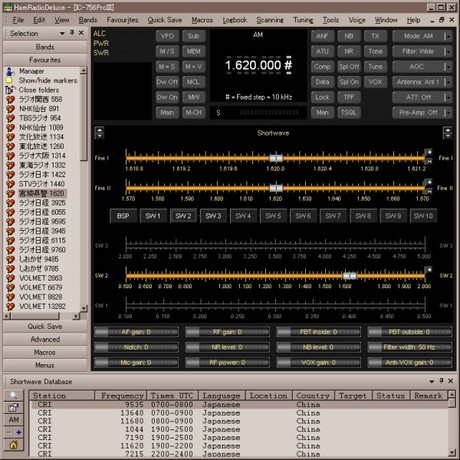Screen dimensions: 460x460
Task: Click the M>V button
Action: coord(194,67)
